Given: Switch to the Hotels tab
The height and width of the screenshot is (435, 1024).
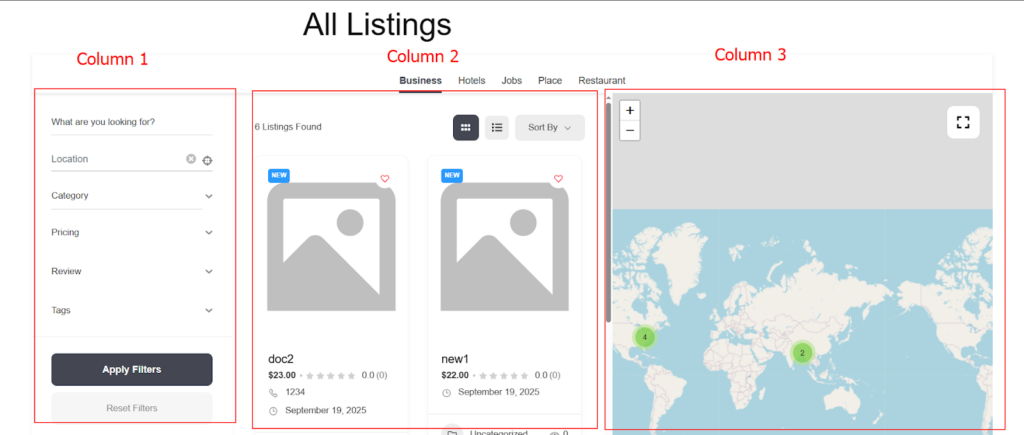Looking at the screenshot, I should (472, 80).
